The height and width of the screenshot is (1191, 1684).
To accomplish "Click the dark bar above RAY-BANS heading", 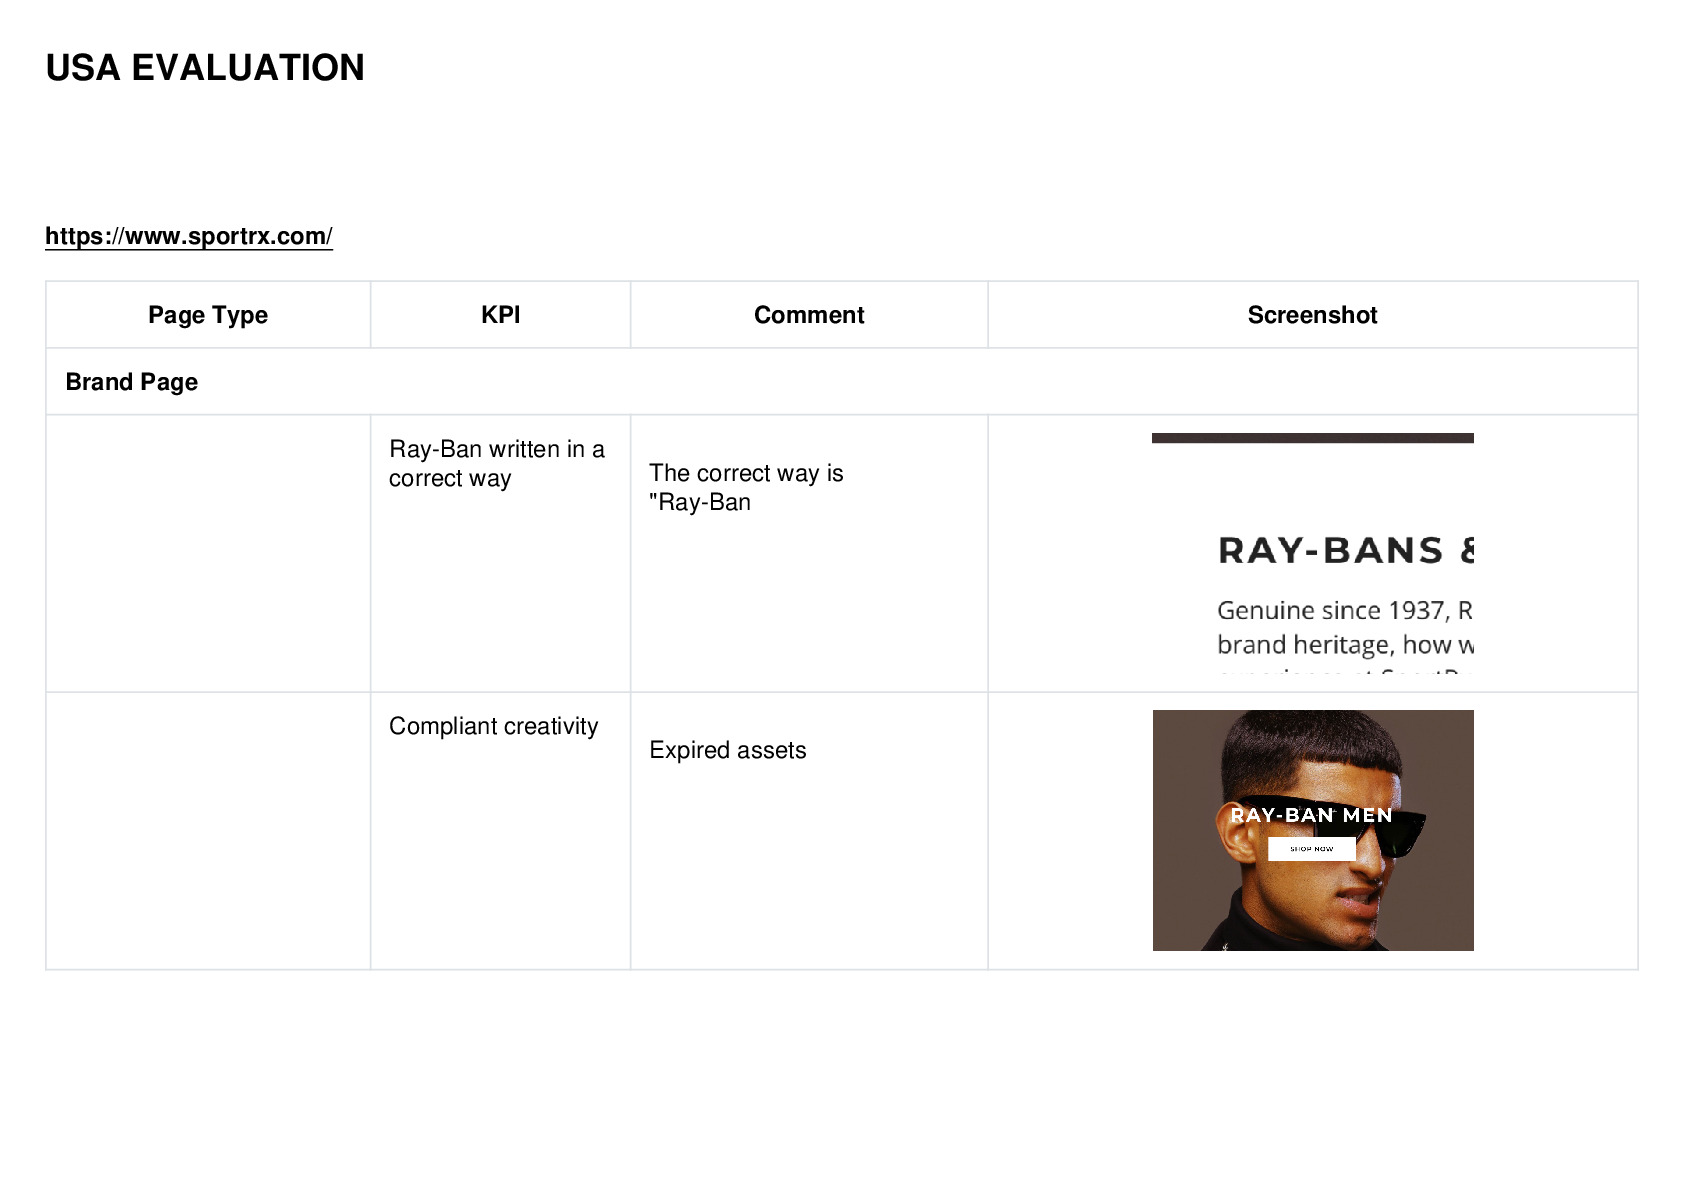I will tap(1313, 438).
